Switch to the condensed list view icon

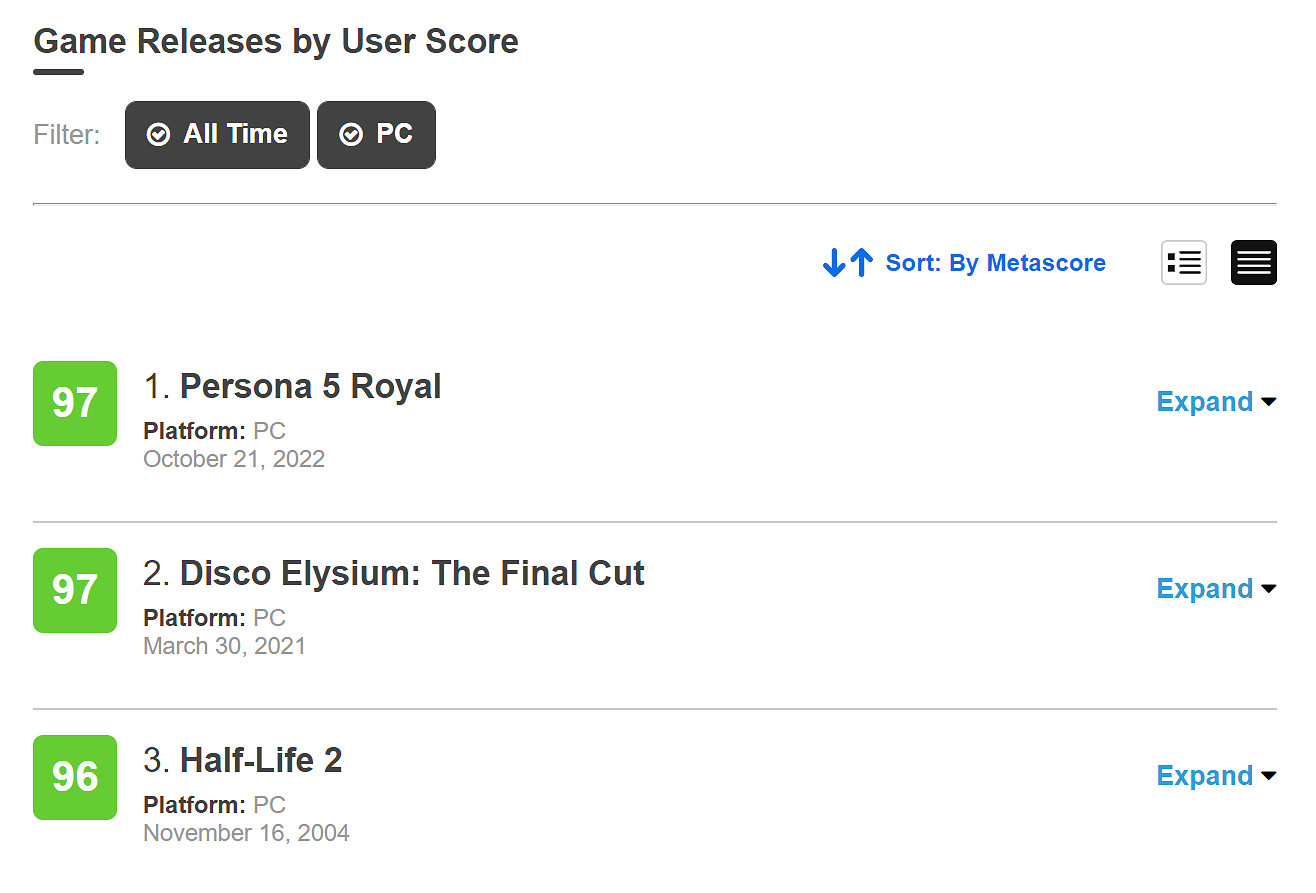click(x=1253, y=263)
